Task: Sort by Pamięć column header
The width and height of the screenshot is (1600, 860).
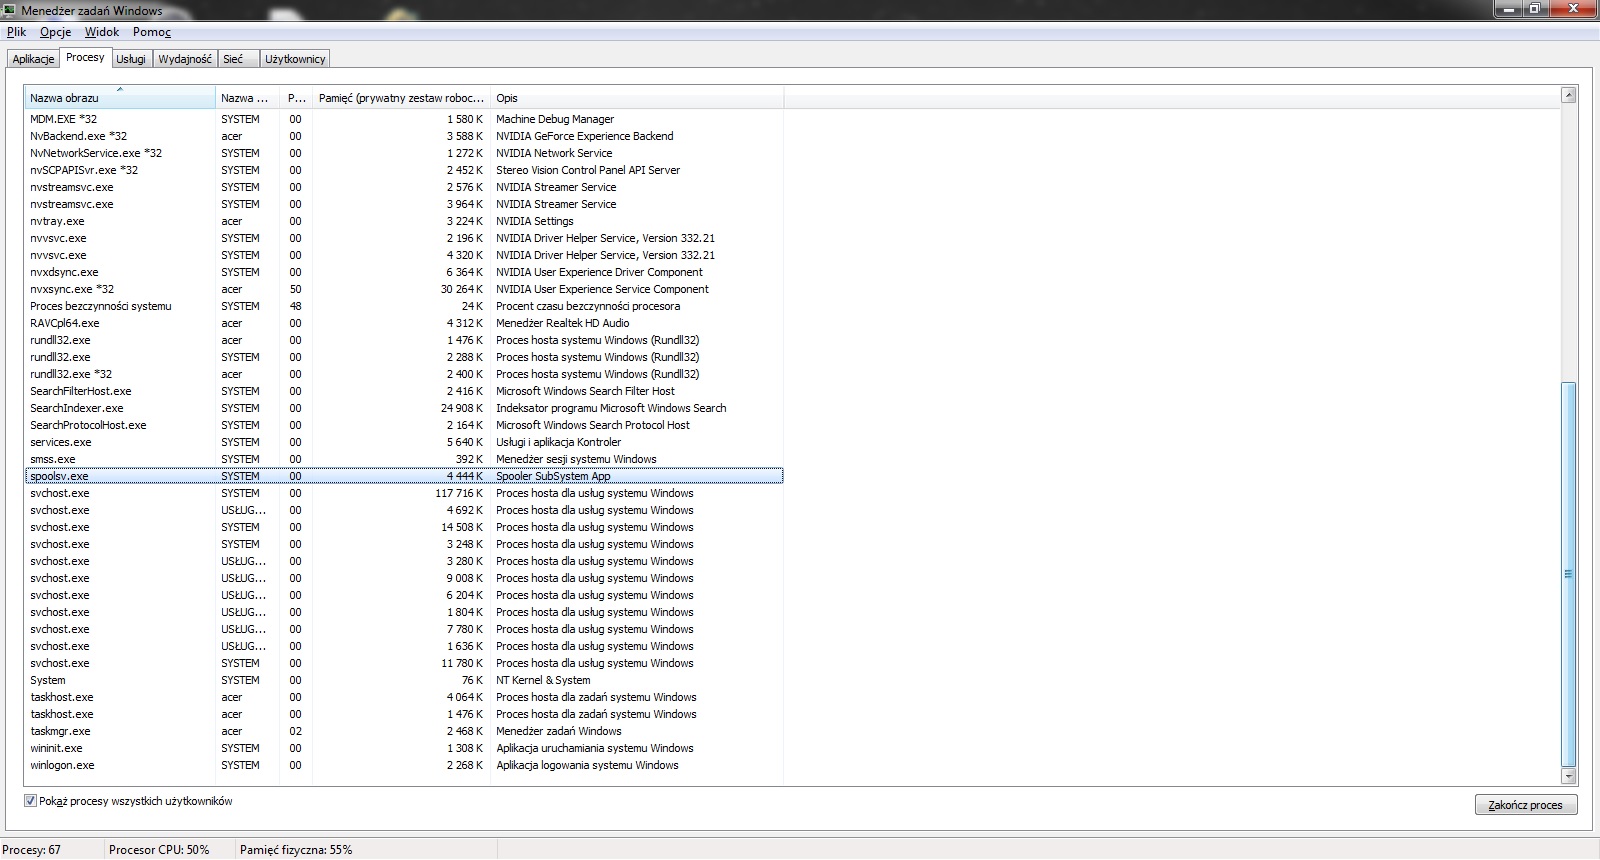Action: (x=400, y=98)
